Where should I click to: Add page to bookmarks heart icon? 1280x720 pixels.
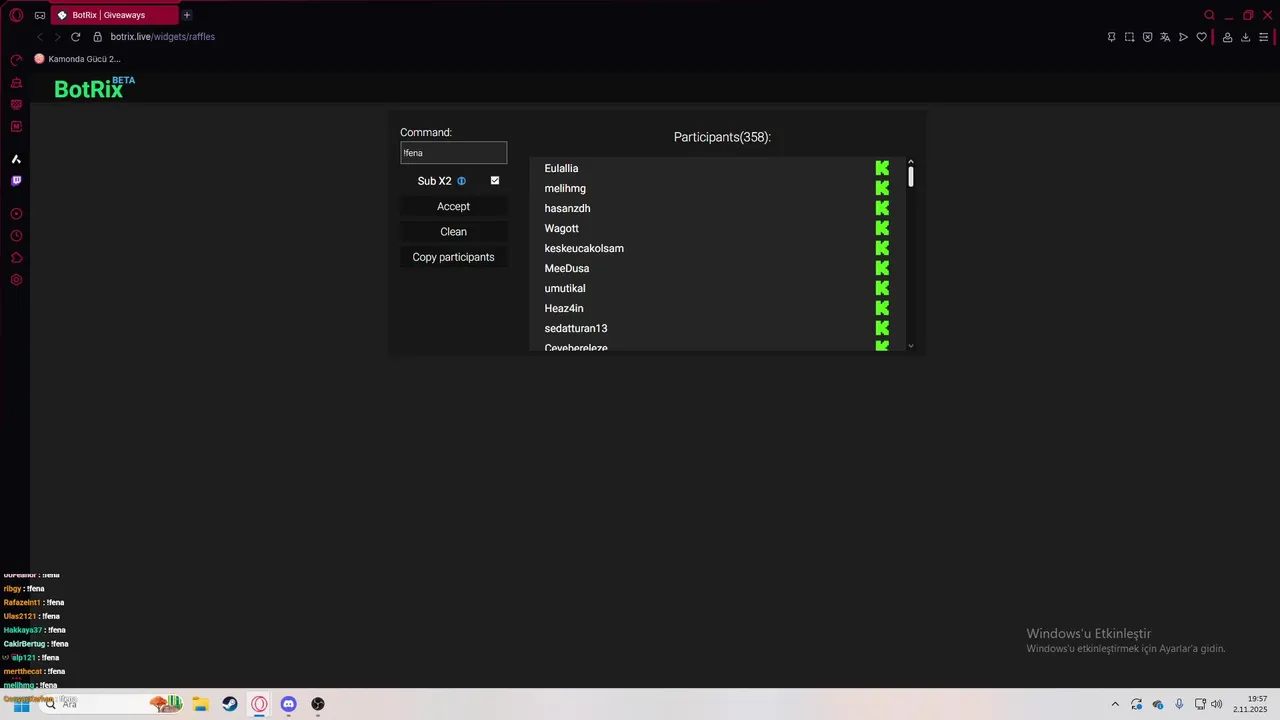pyautogui.click(x=1201, y=37)
